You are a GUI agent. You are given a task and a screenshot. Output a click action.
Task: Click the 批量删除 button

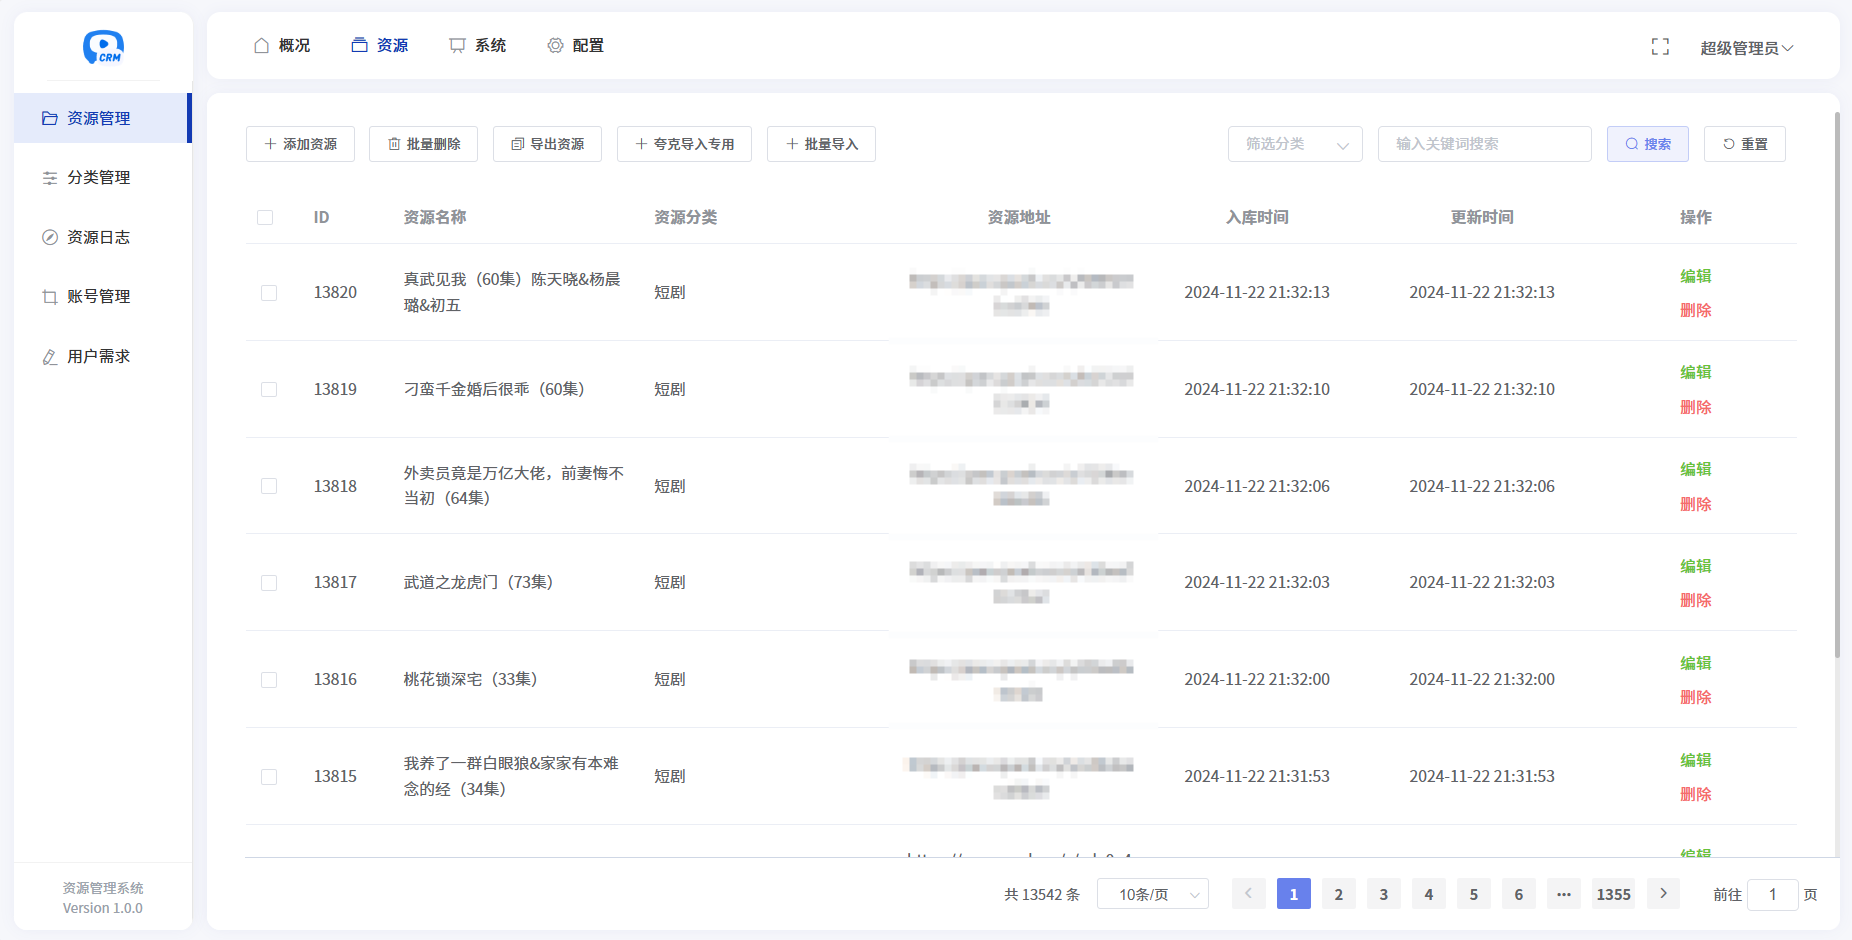coord(423,144)
